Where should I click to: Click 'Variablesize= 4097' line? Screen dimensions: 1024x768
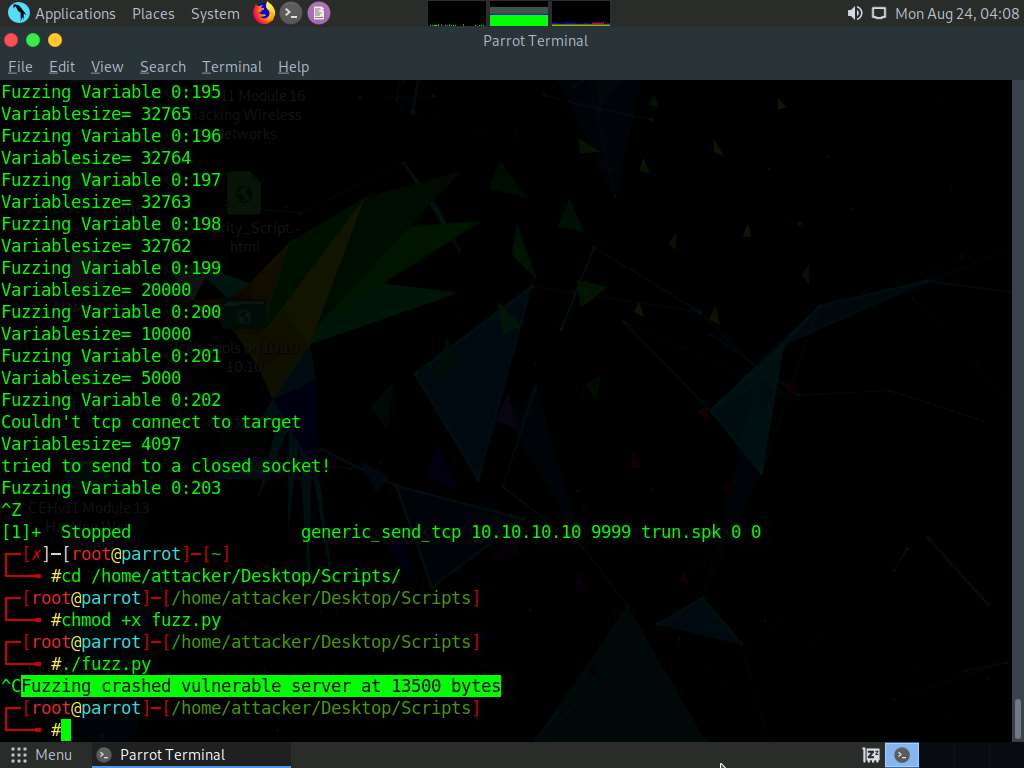tap(91, 443)
